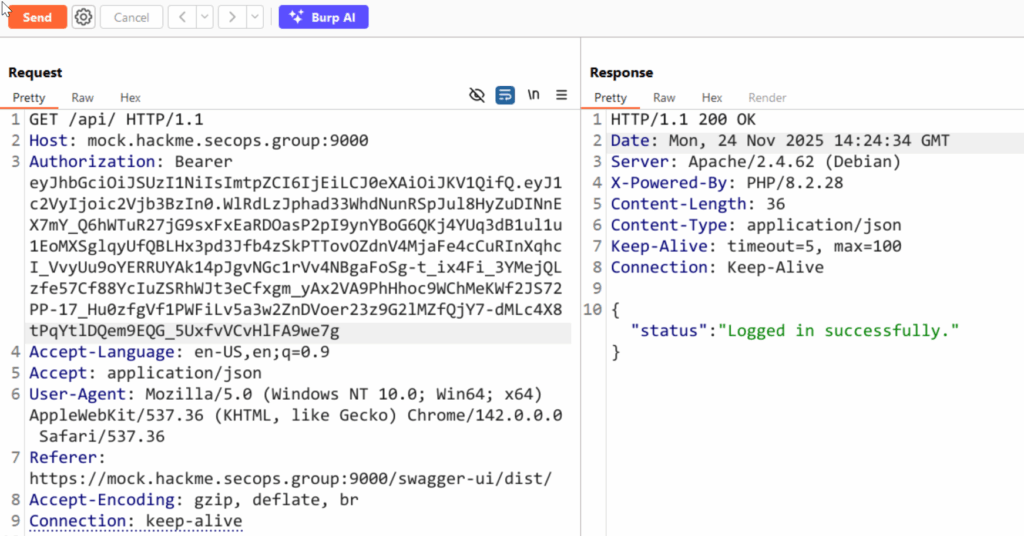Expand the forward history dropdown arrow
The image size is (1024, 536).
click(254, 17)
